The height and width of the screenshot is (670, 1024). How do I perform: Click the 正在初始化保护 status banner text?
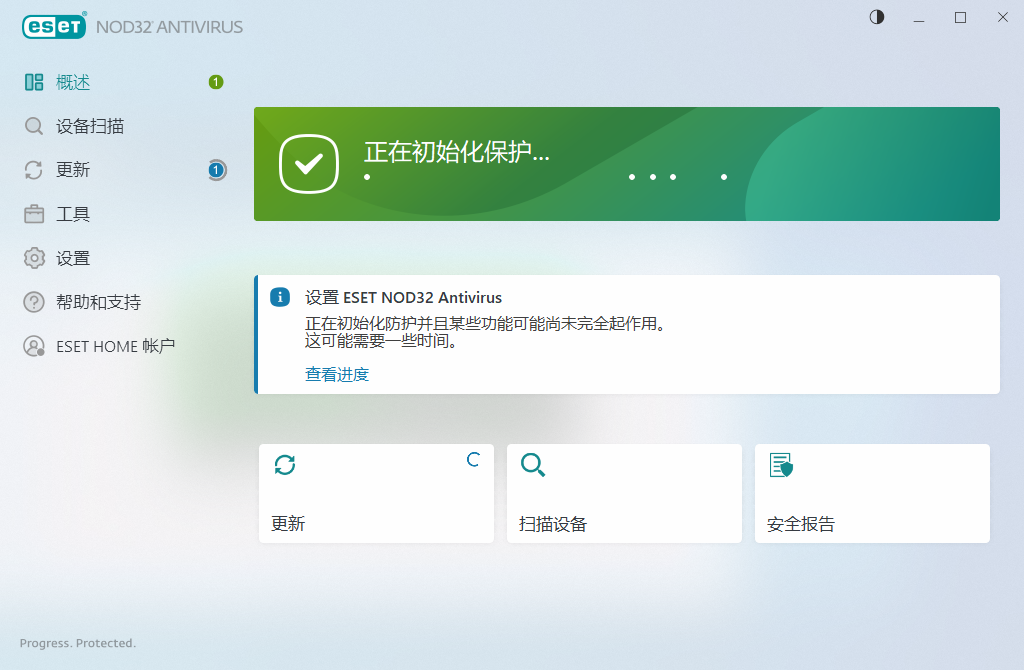click(x=456, y=152)
